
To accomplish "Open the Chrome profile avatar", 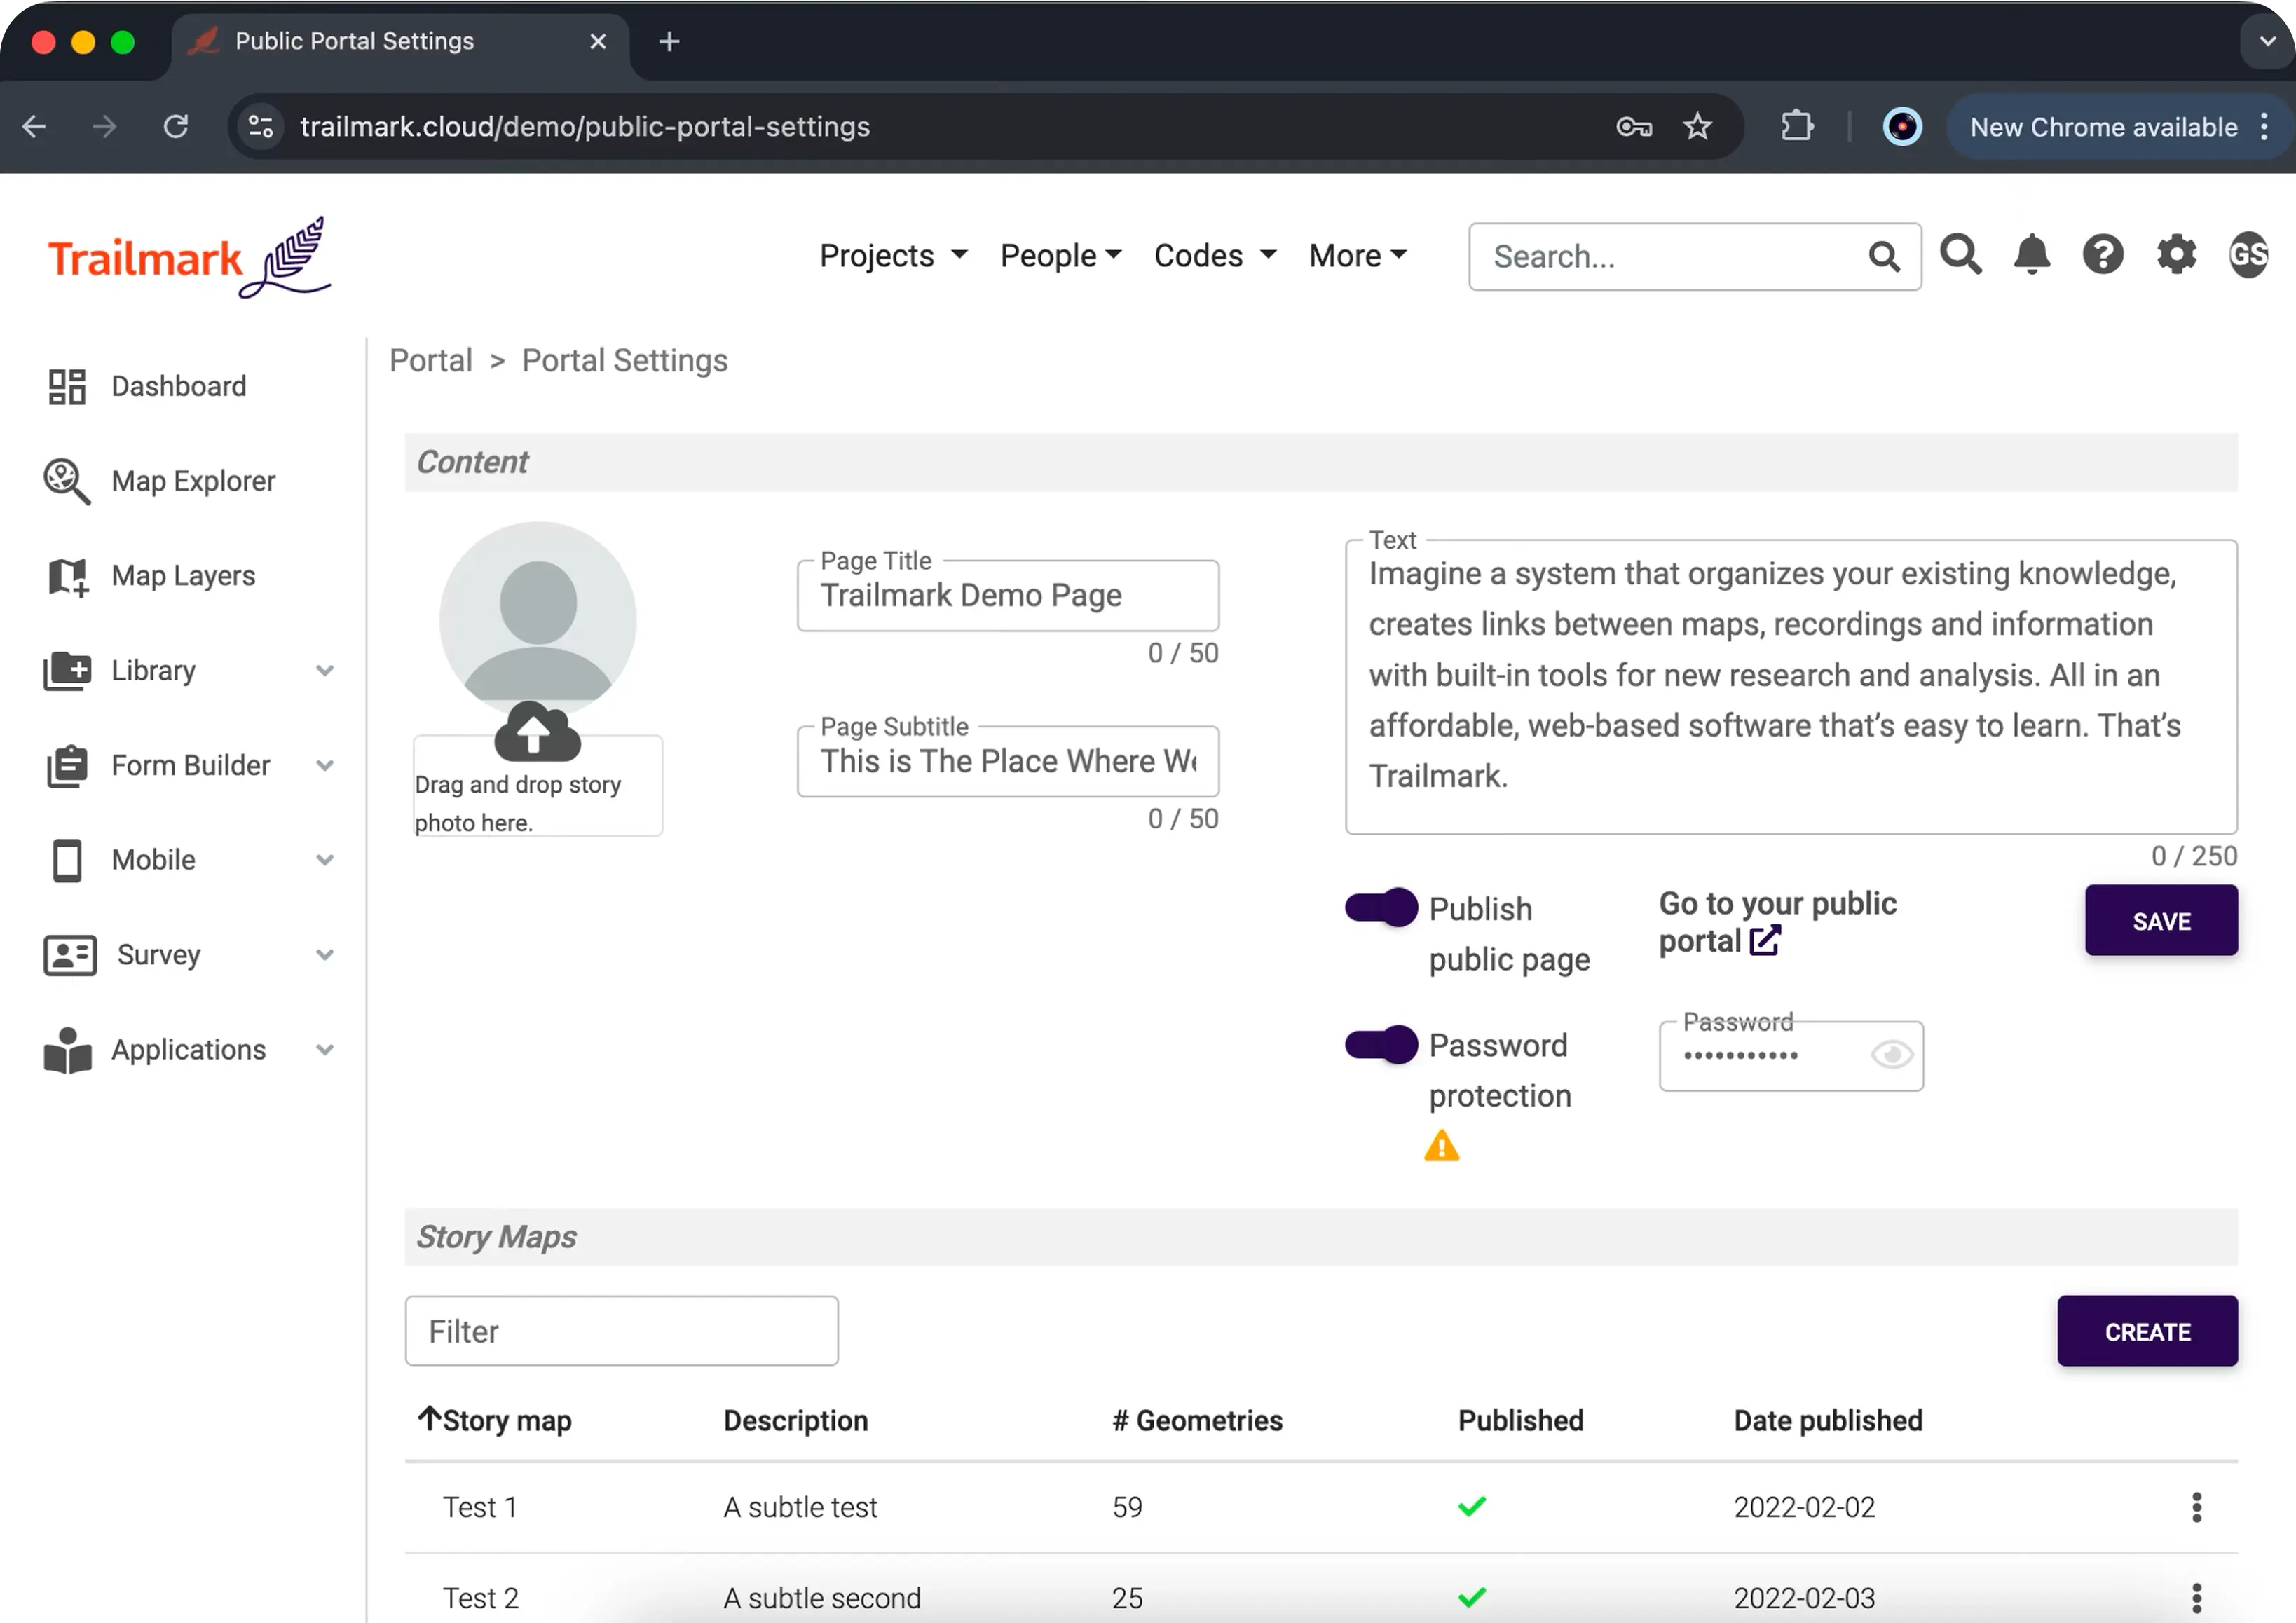I will 1902,127.
